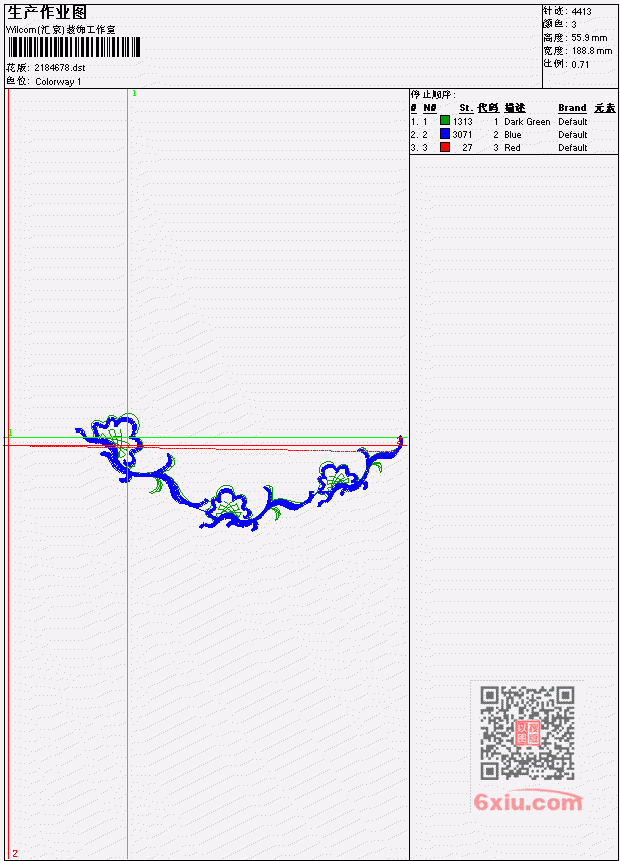Click the St. column header
Viewport: 620px width, 861px height.
(466, 108)
